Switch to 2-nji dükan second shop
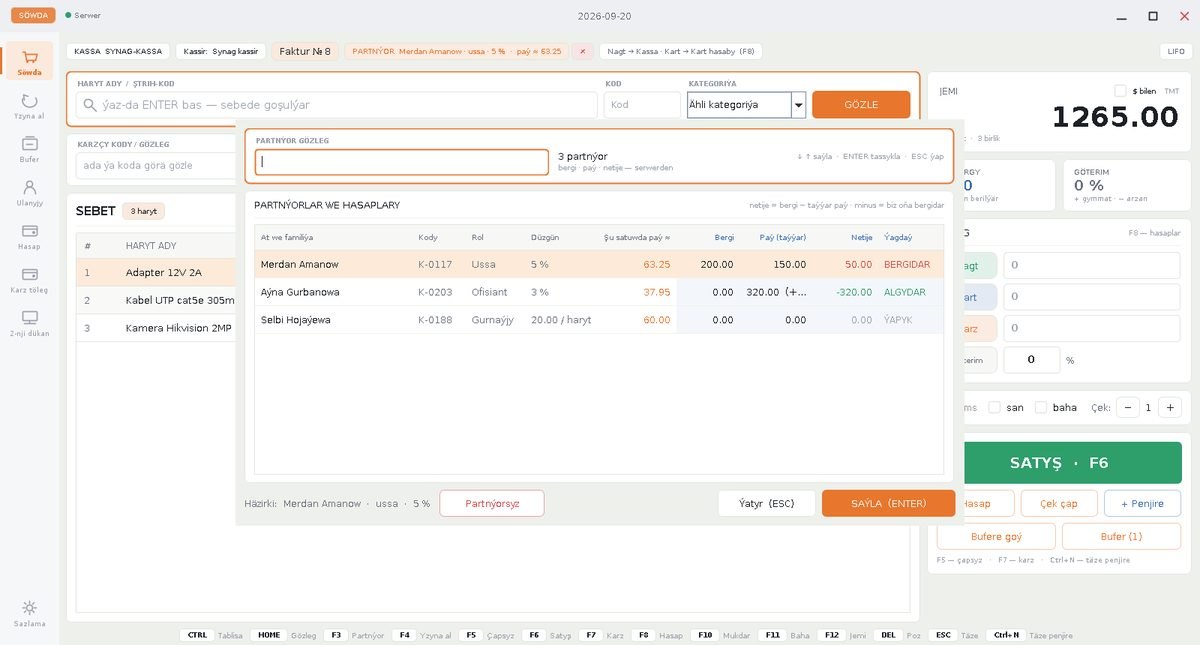This screenshot has width=1200, height=645. click(29, 323)
